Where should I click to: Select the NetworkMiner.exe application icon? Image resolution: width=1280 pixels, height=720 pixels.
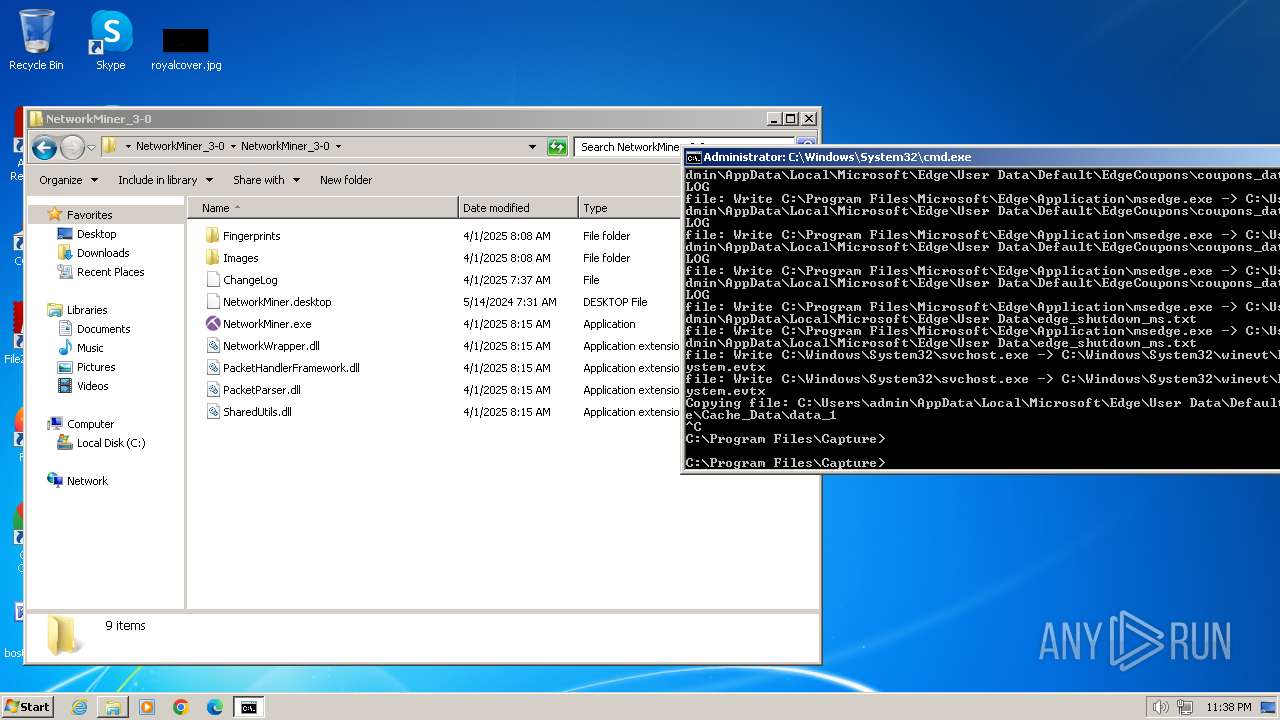click(212, 324)
